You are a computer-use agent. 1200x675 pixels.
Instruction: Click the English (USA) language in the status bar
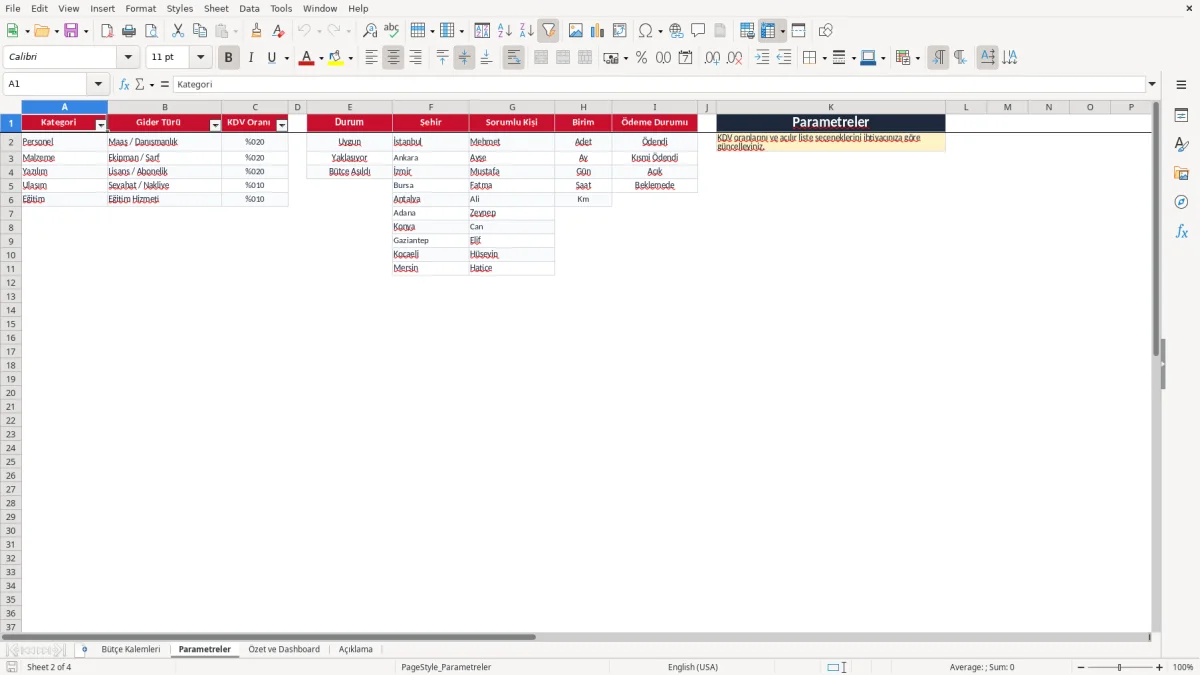click(x=692, y=667)
